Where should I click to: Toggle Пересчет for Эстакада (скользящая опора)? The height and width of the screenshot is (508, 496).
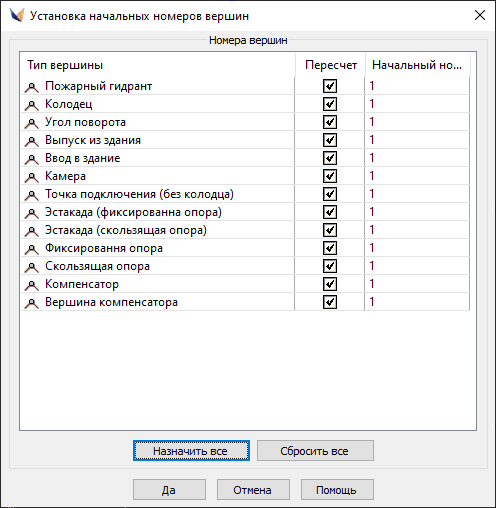330,230
